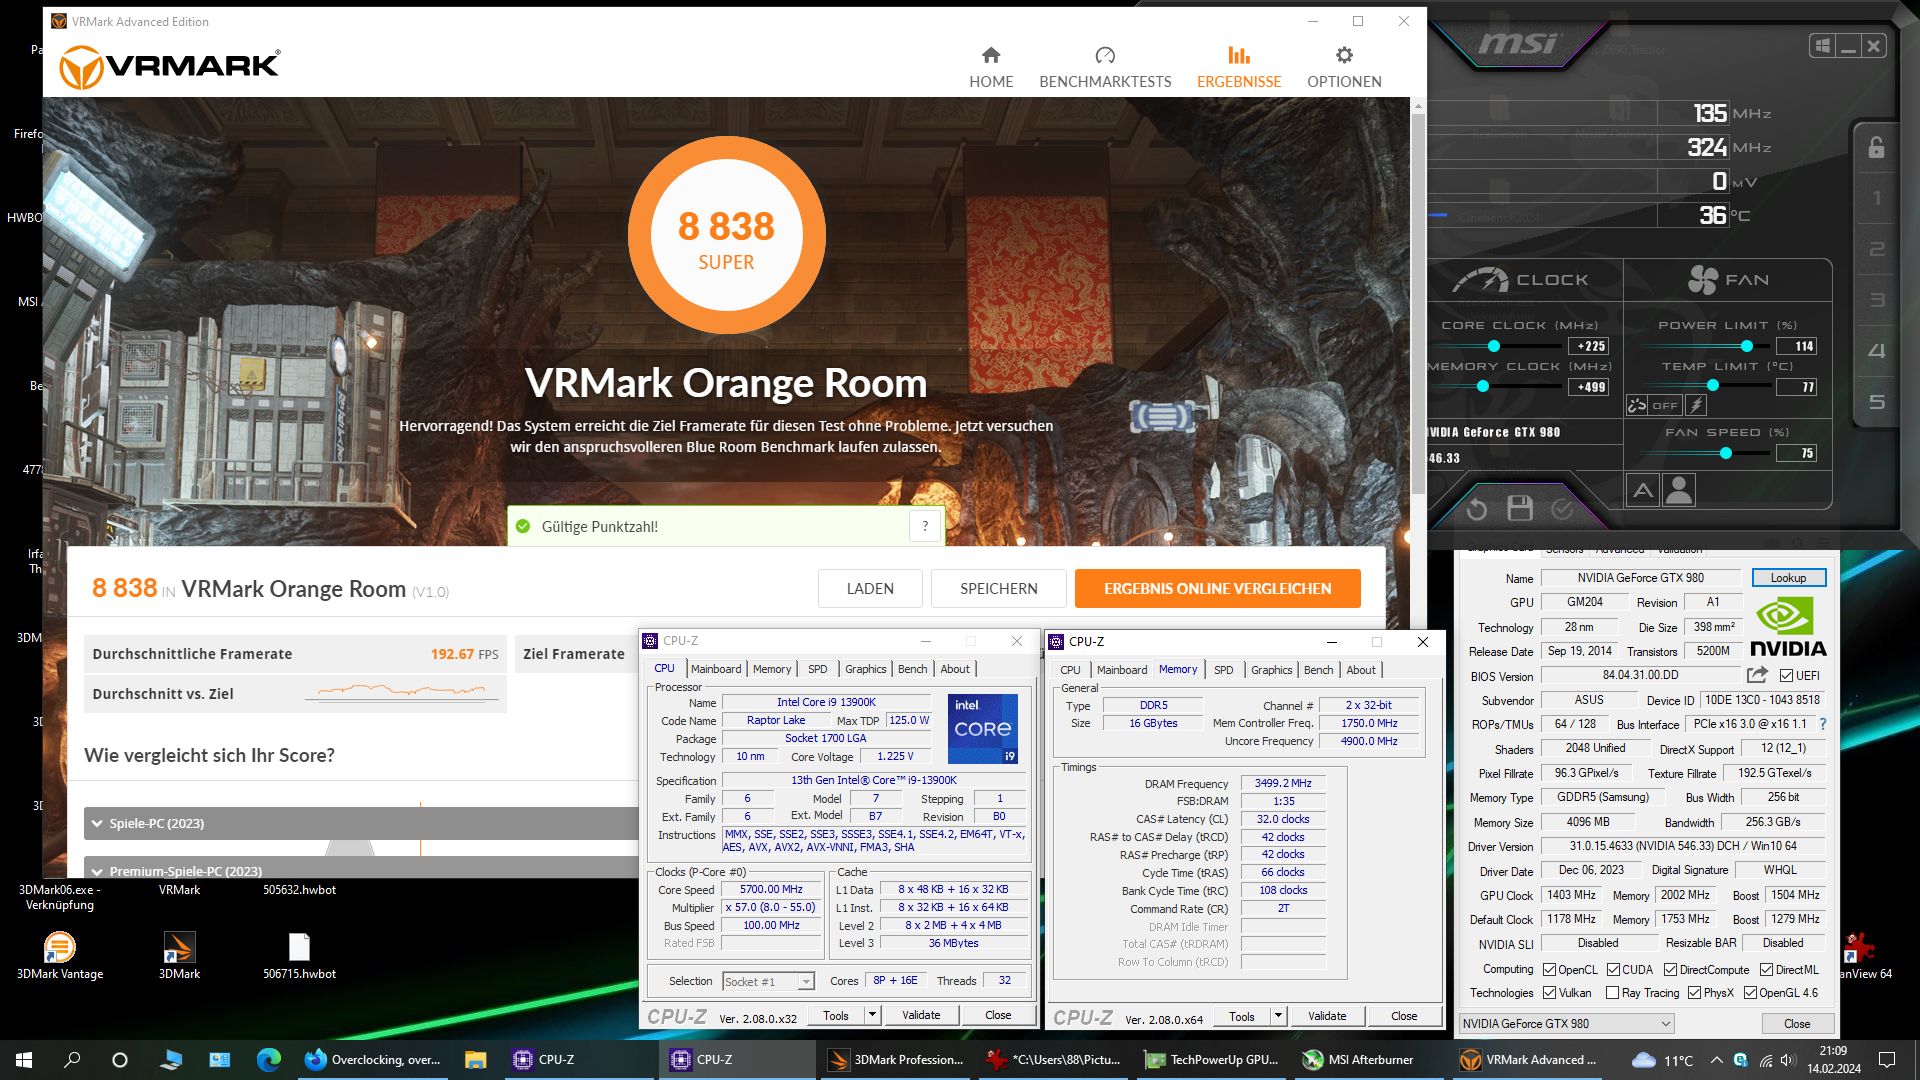Image resolution: width=1920 pixels, height=1080 pixels.
Task: Toggle PhysX checkbox in GPU-Z
Action: click(x=1694, y=993)
